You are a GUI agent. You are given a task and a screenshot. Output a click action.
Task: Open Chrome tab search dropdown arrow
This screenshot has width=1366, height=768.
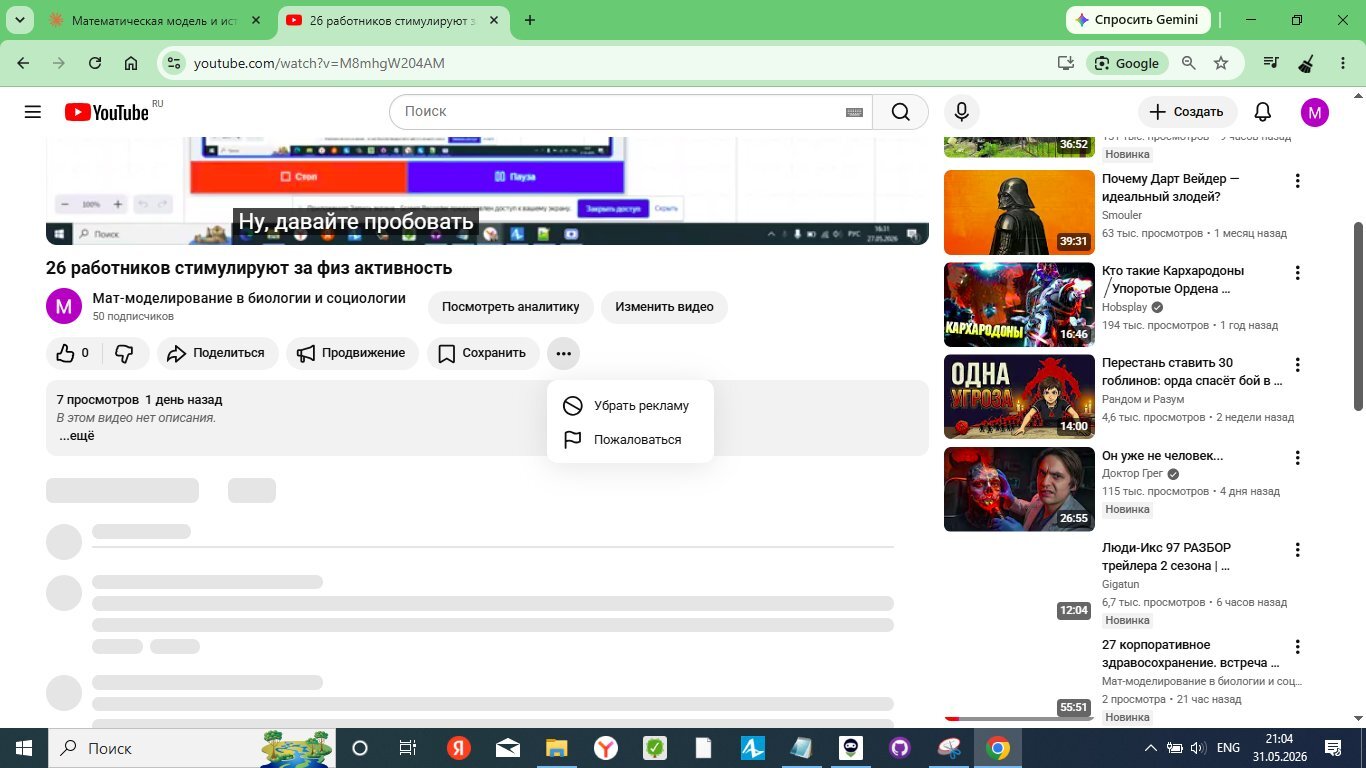[x=20, y=20]
